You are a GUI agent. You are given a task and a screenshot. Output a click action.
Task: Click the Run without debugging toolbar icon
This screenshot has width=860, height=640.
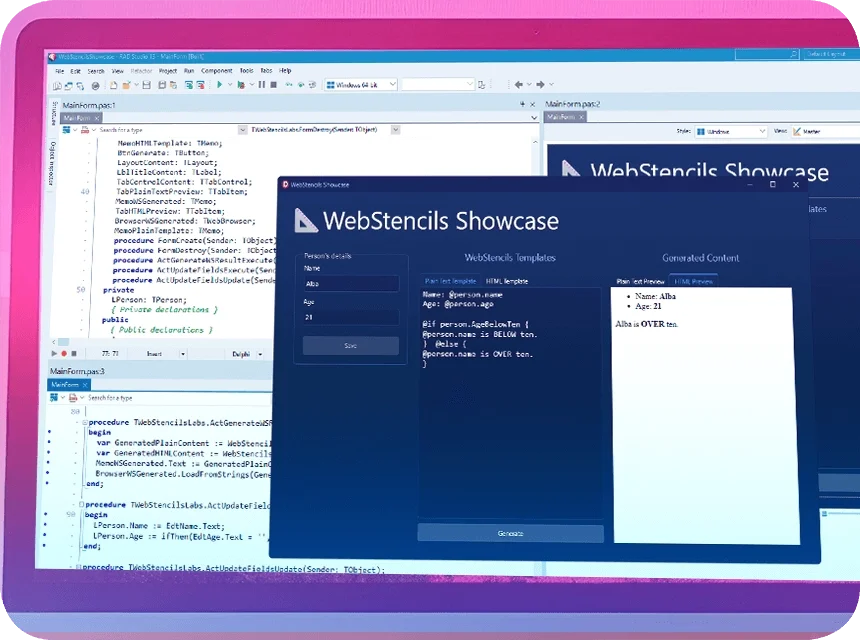coord(242,85)
